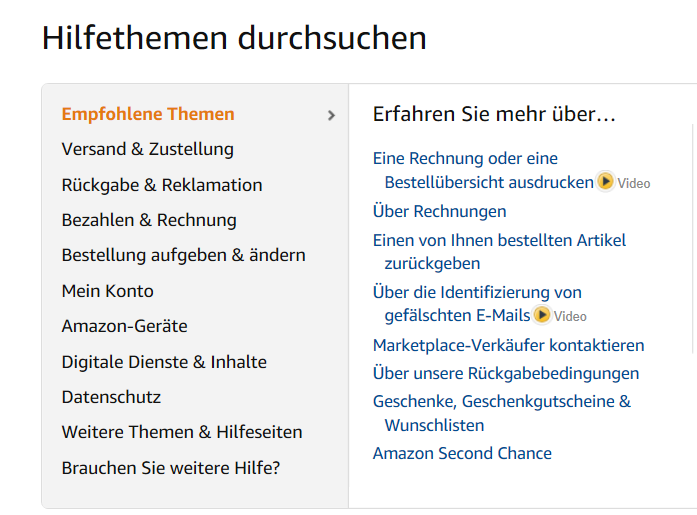Open the Über Rechnungen link
Image resolution: width=697 pixels, height=515 pixels.
[440, 212]
